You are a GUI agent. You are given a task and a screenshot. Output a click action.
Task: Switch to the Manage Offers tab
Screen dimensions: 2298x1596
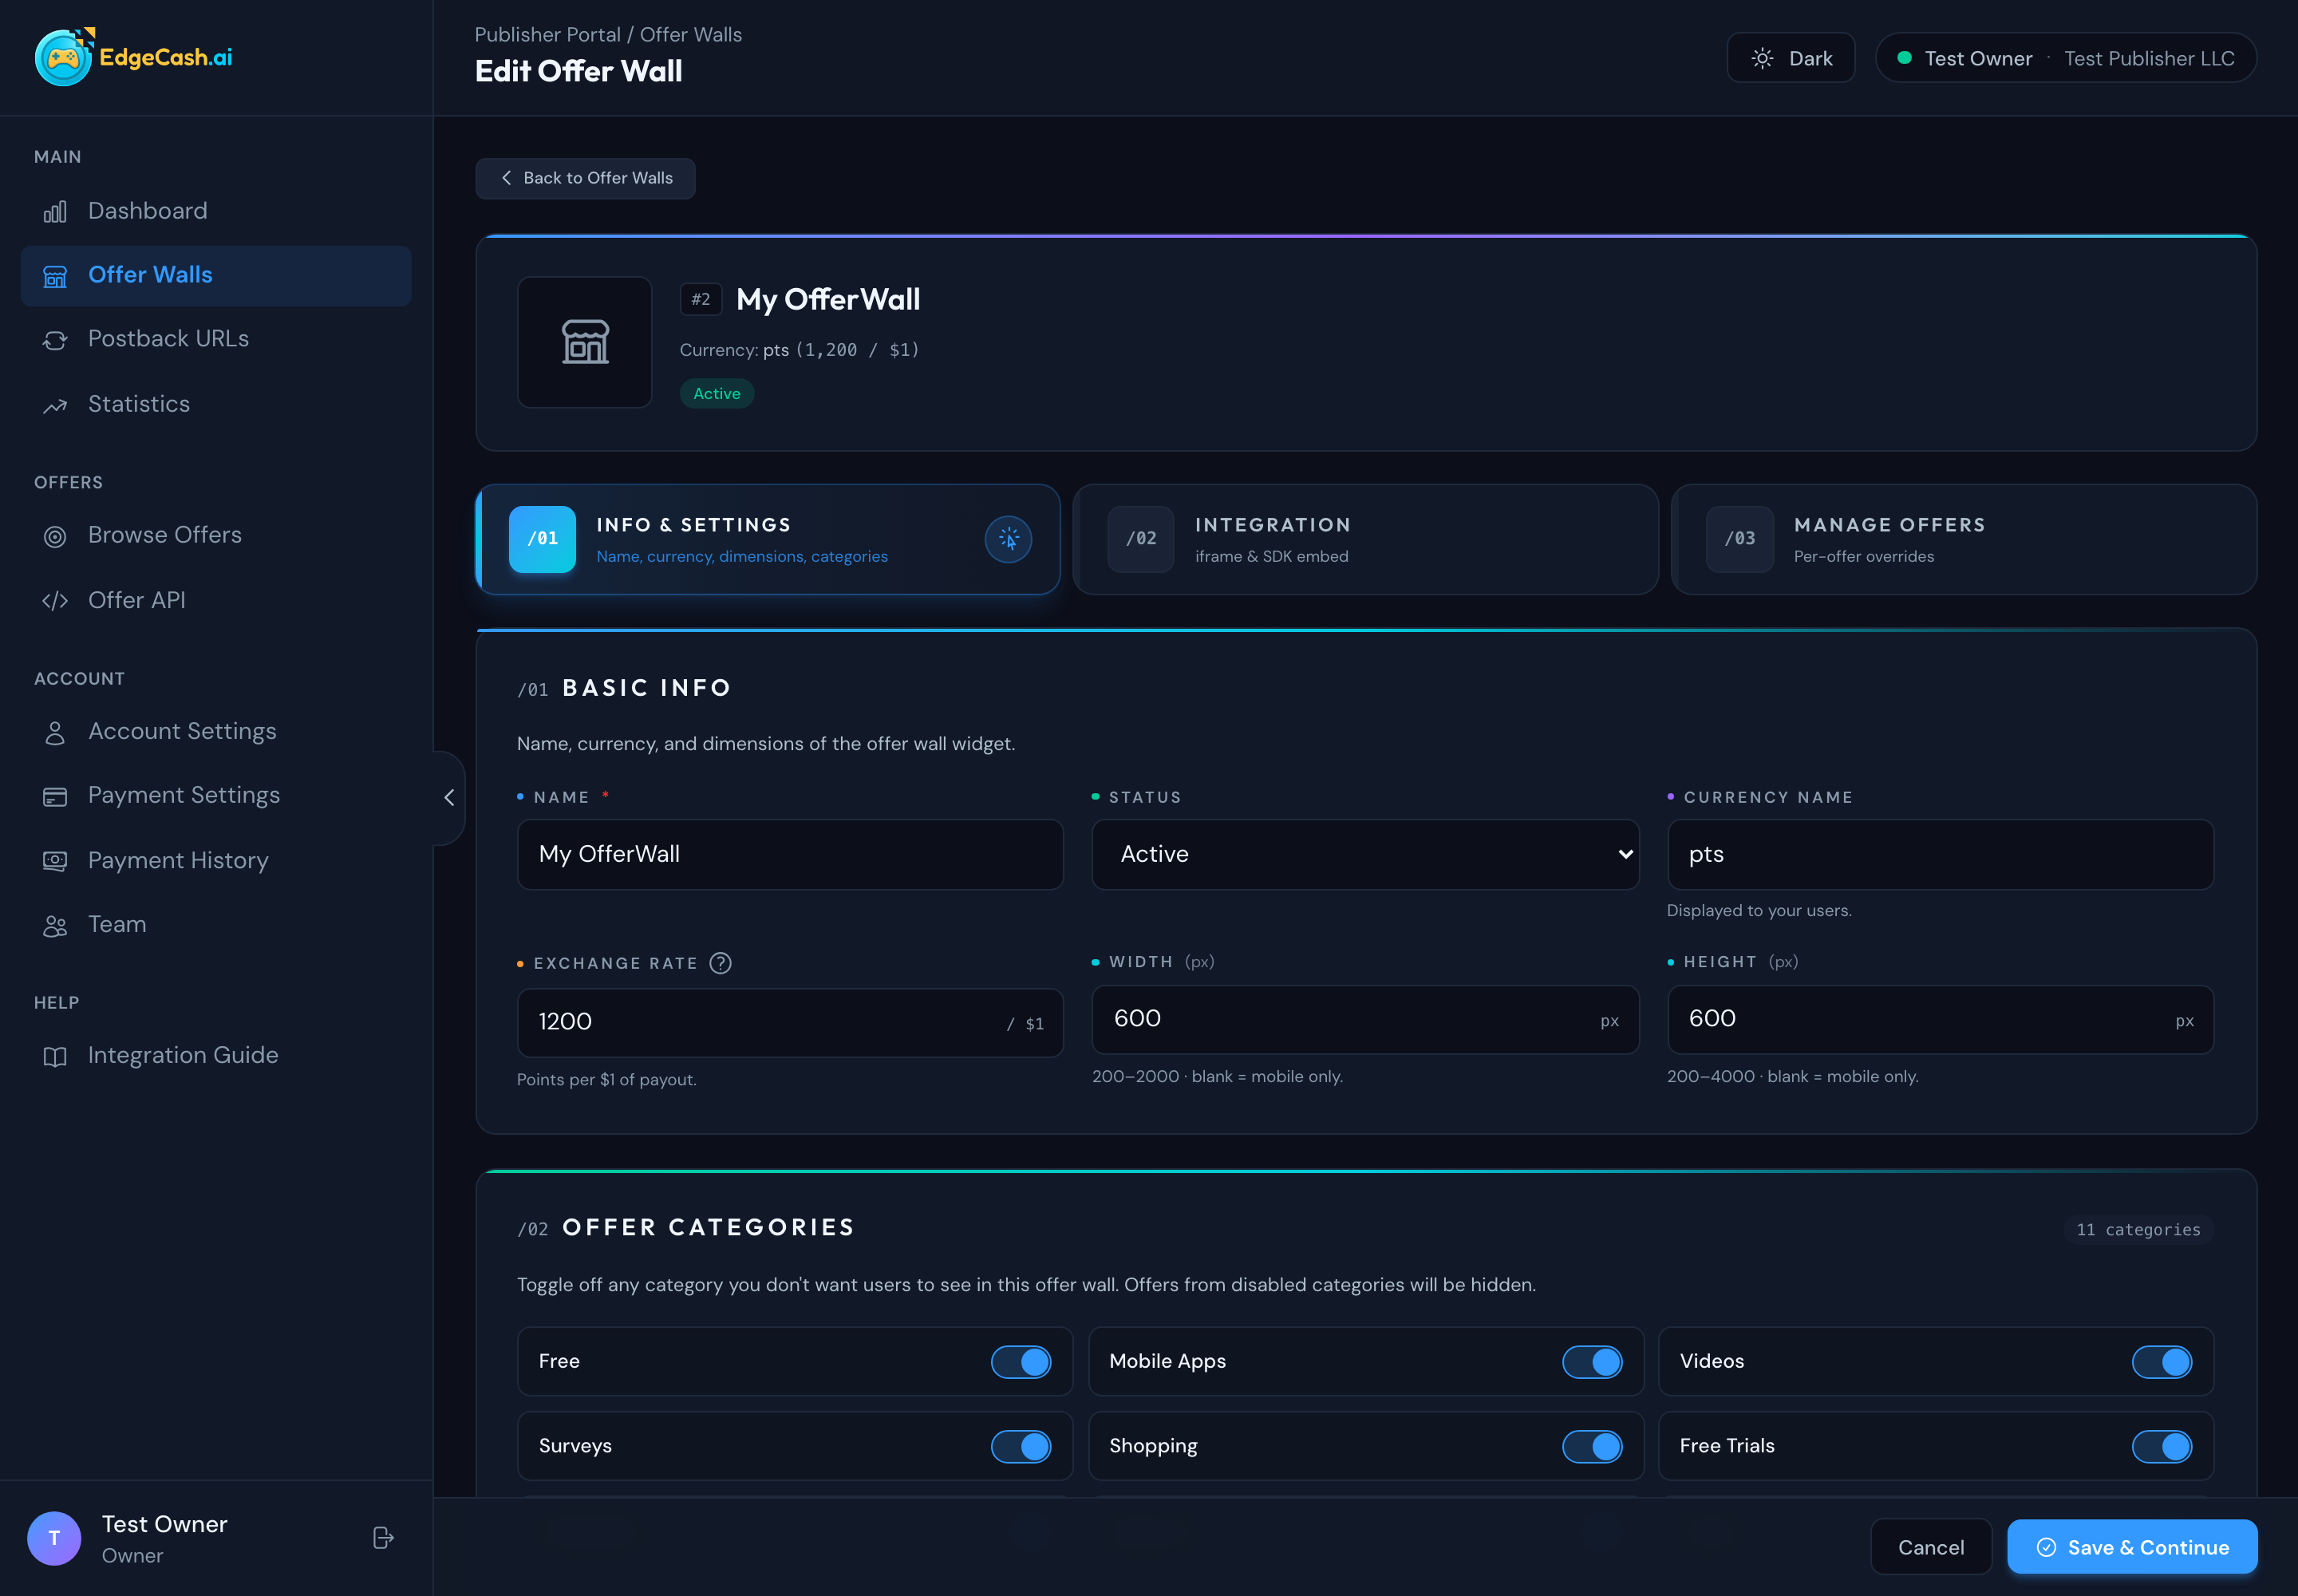1964,540
